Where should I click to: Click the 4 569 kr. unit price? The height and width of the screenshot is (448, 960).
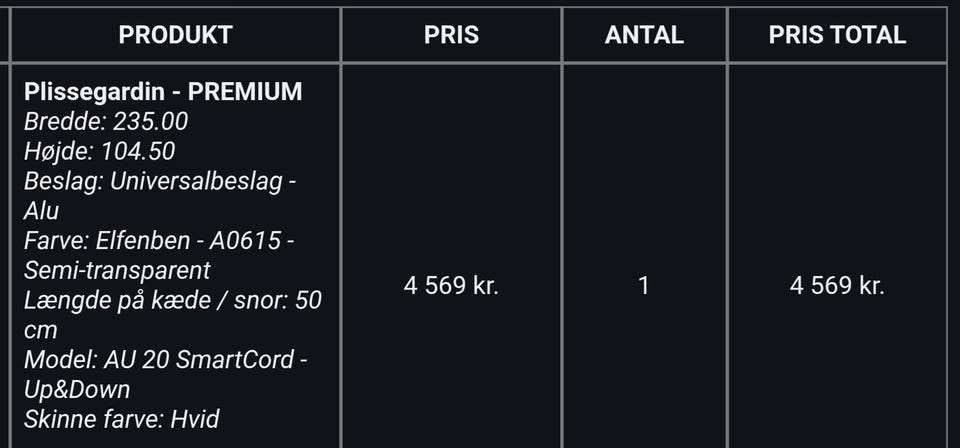(x=451, y=286)
